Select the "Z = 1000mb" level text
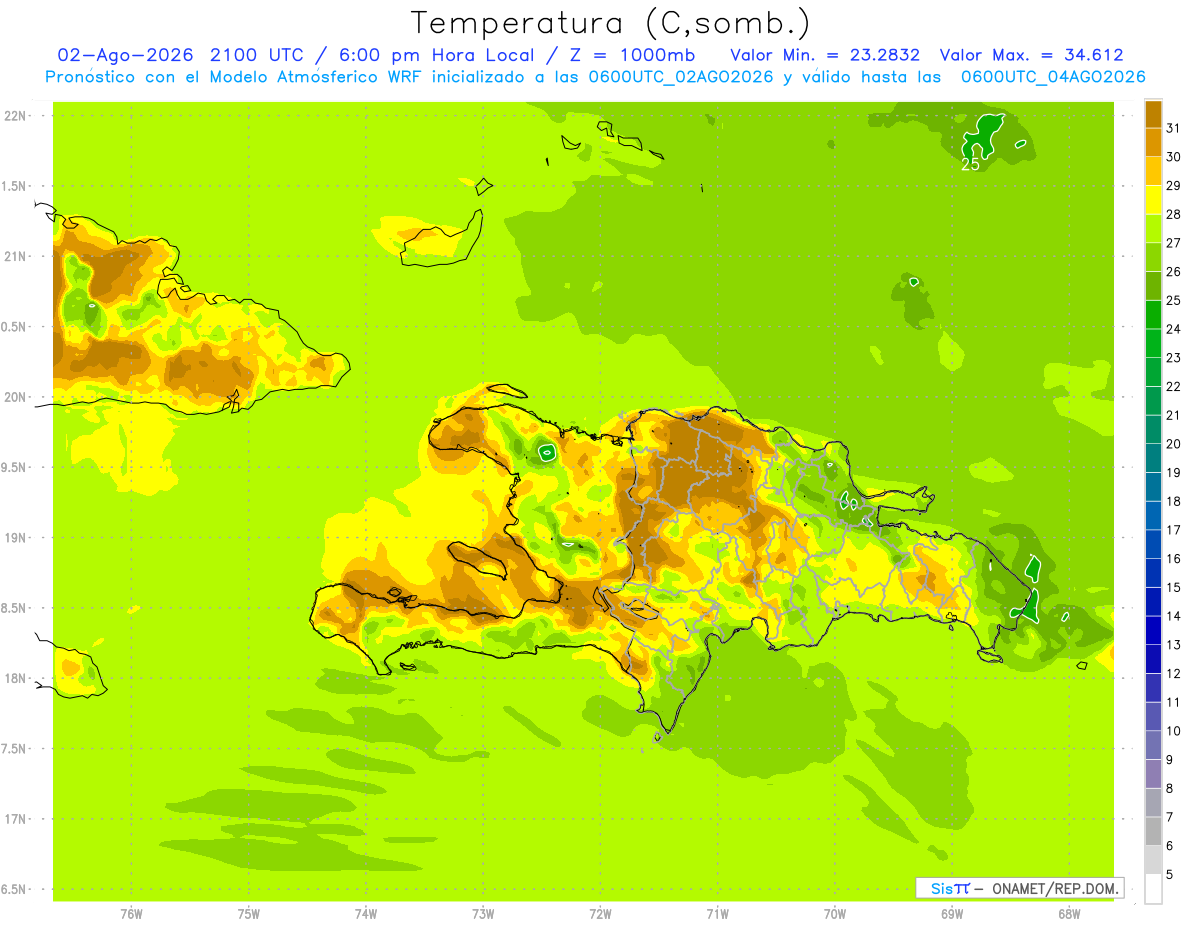 point(632,55)
